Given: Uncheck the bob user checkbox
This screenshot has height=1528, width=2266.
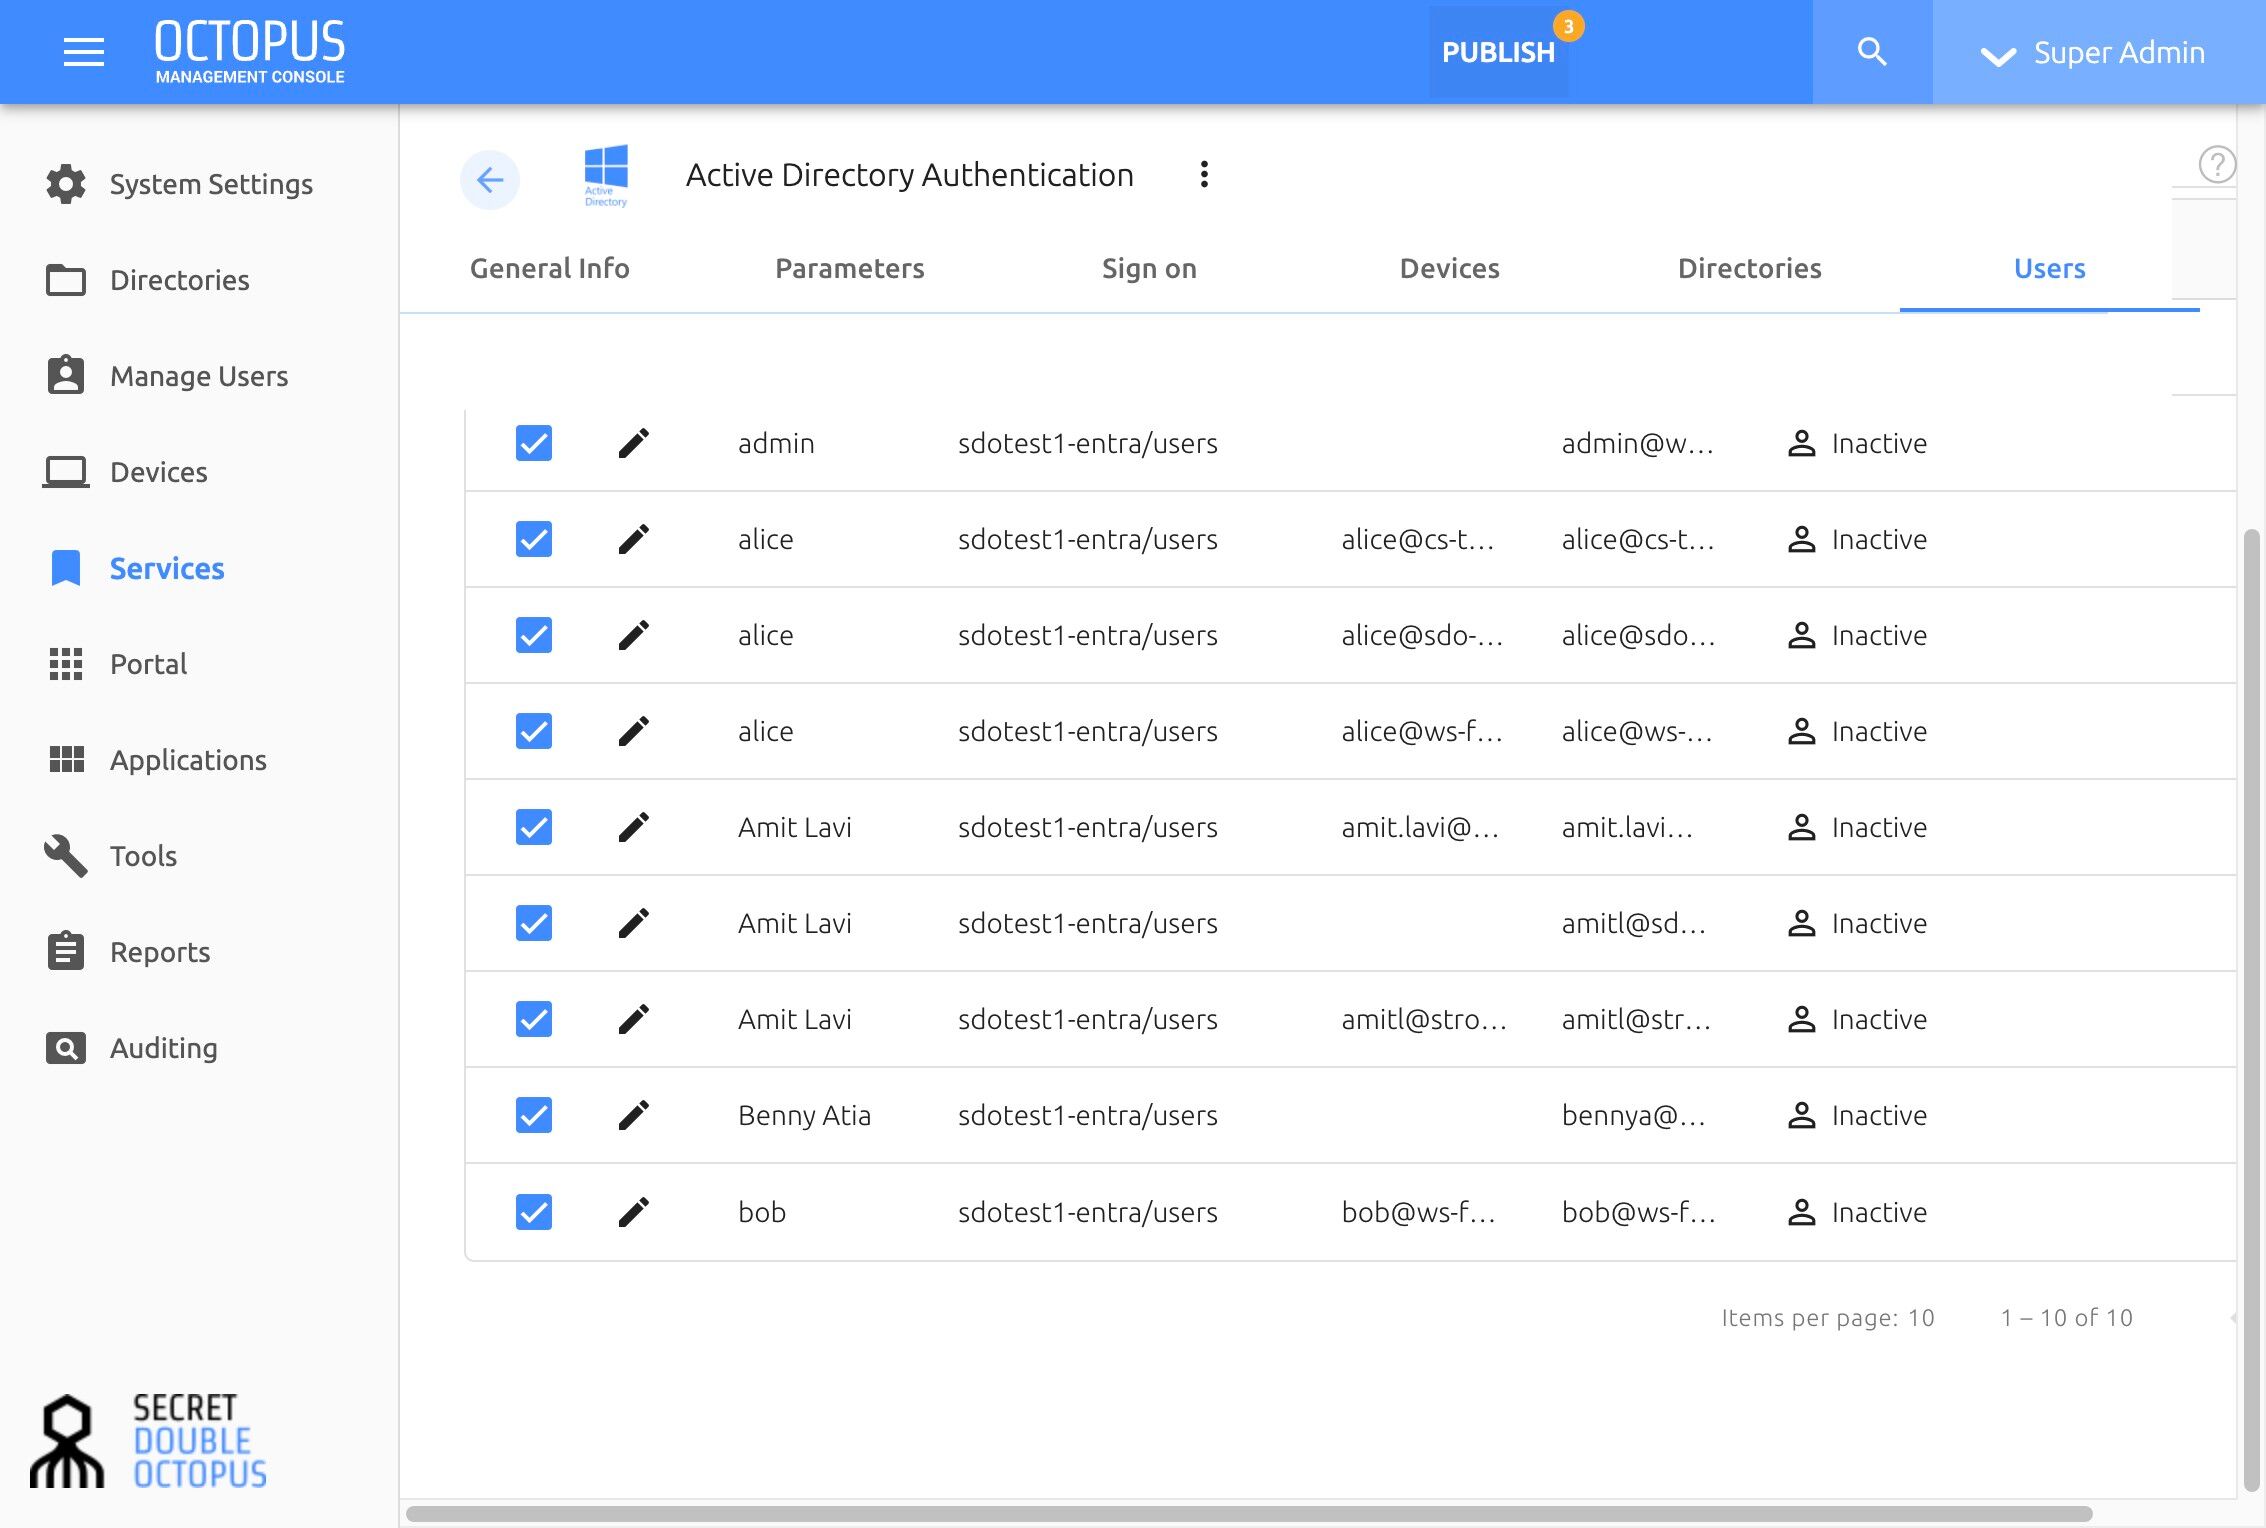Looking at the screenshot, I should pyautogui.click(x=534, y=1212).
